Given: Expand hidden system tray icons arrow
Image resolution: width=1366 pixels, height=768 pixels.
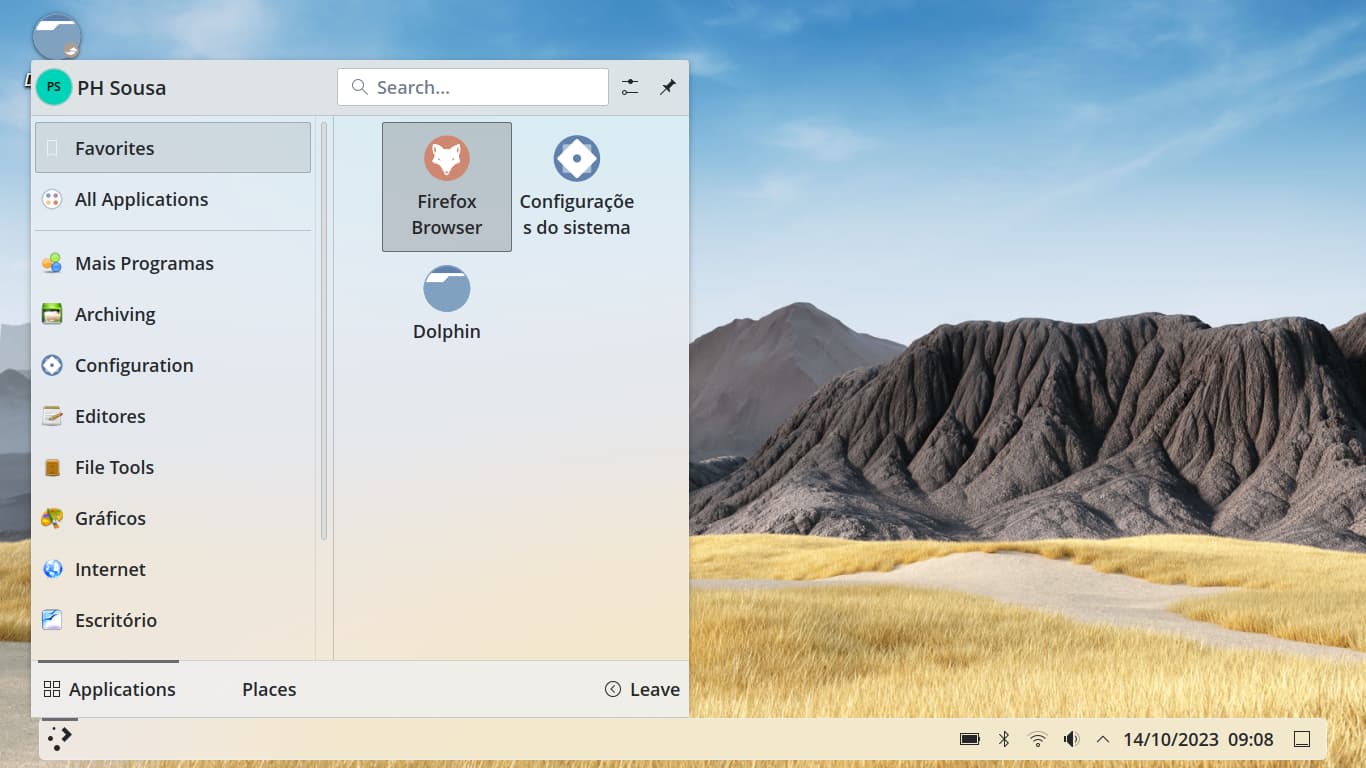Looking at the screenshot, I should click(x=1103, y=739).
